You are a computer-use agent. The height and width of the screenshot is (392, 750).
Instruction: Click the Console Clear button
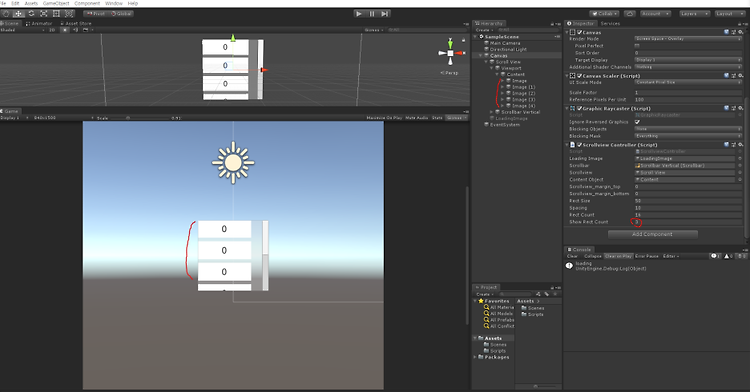point(573,256)
